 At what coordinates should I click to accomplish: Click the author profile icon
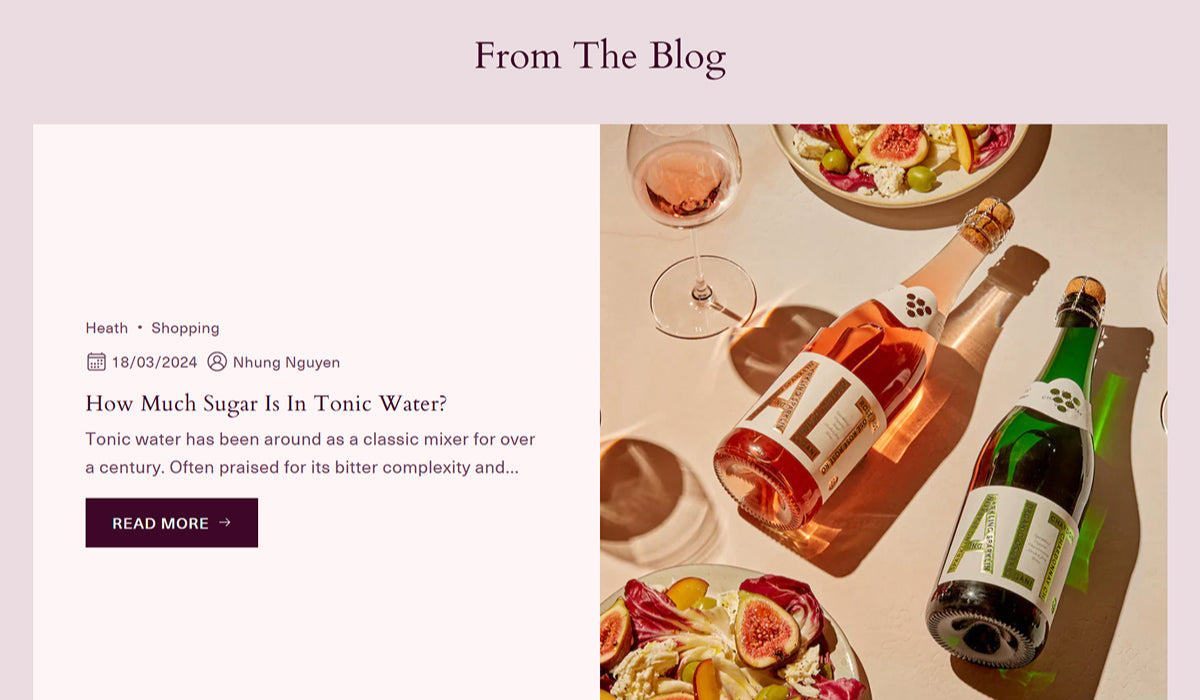tap(217, 362)
